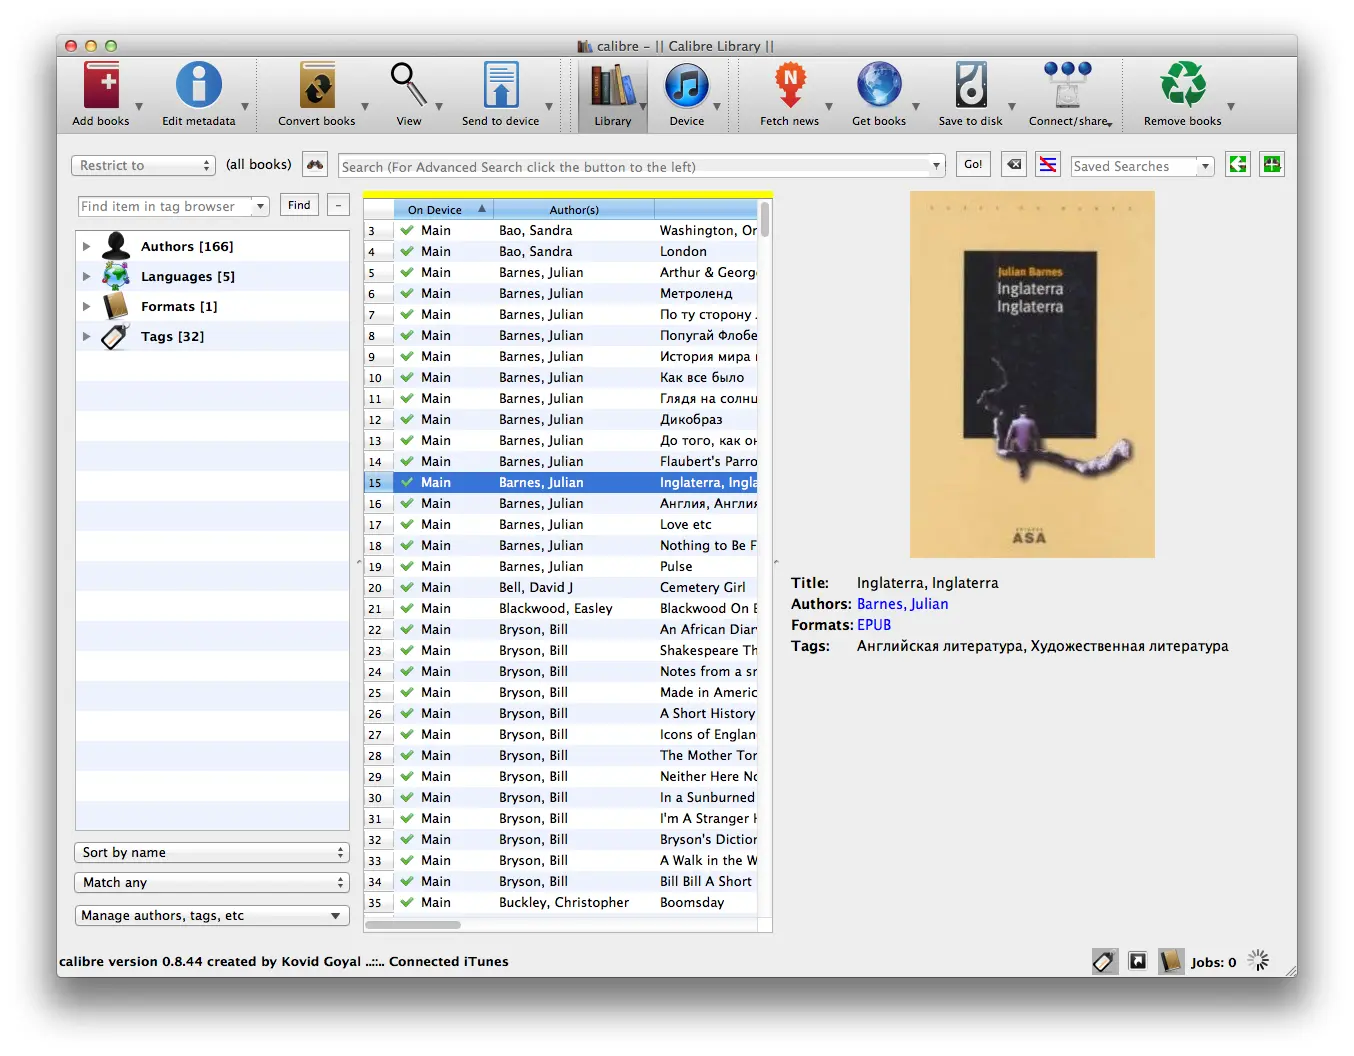The image size is (1354, 1056).
Task: Click the Connect/share icon
Action: click(1067, 86)
